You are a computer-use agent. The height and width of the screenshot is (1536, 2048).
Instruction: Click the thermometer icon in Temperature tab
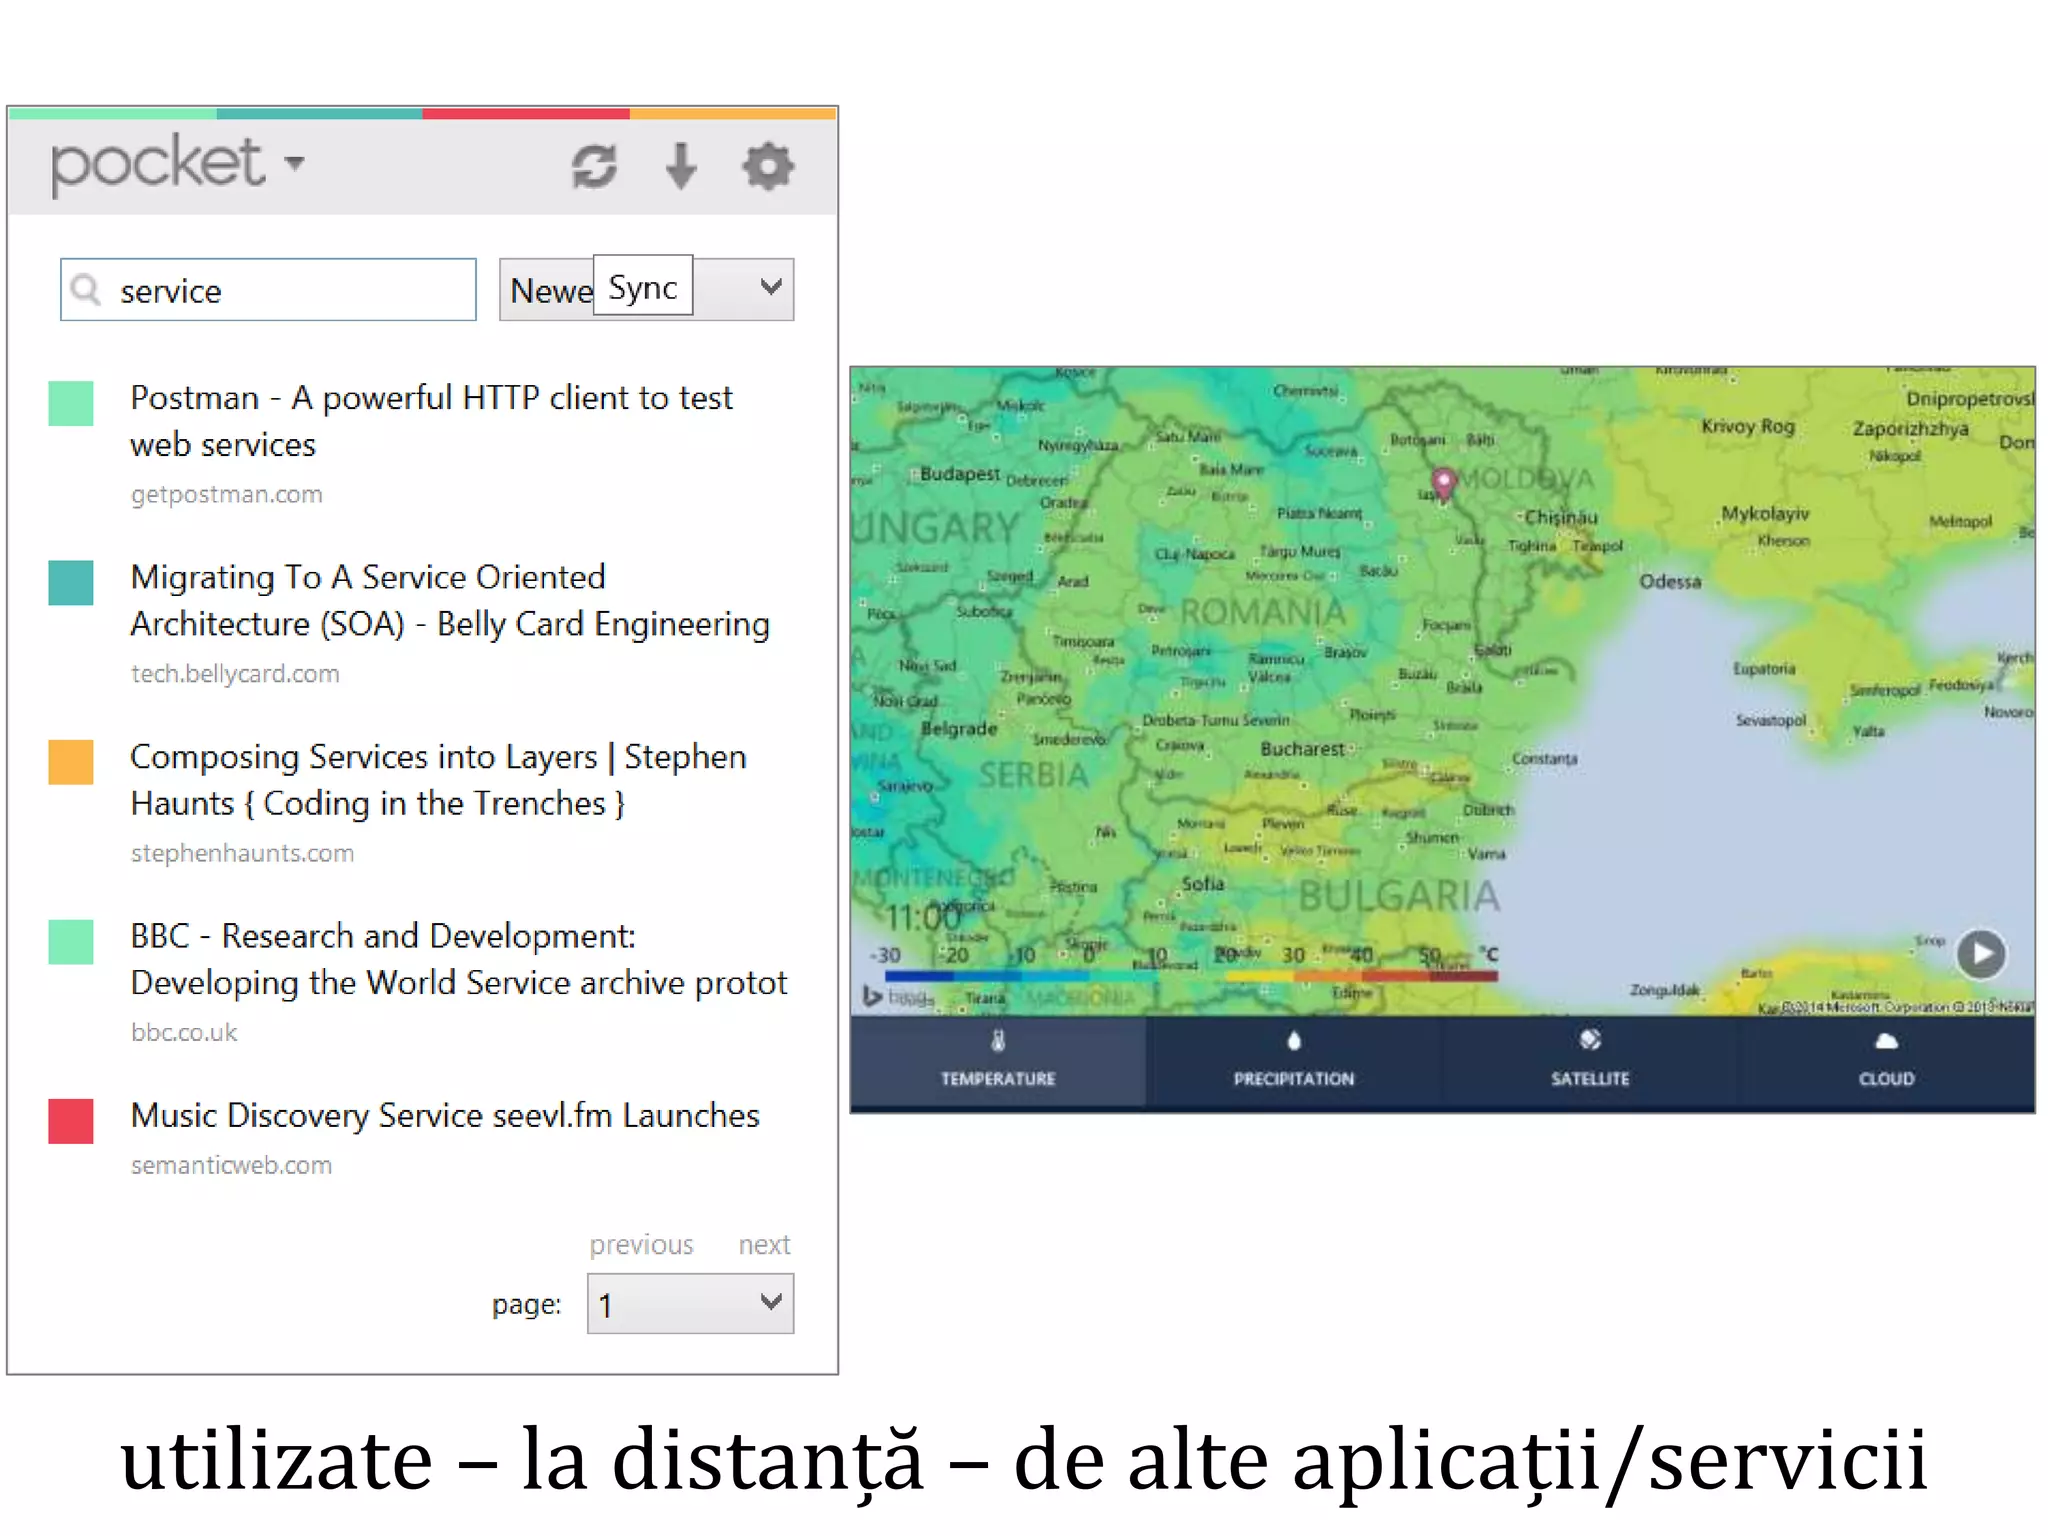pyautogui.click(x=997, y=1041)
